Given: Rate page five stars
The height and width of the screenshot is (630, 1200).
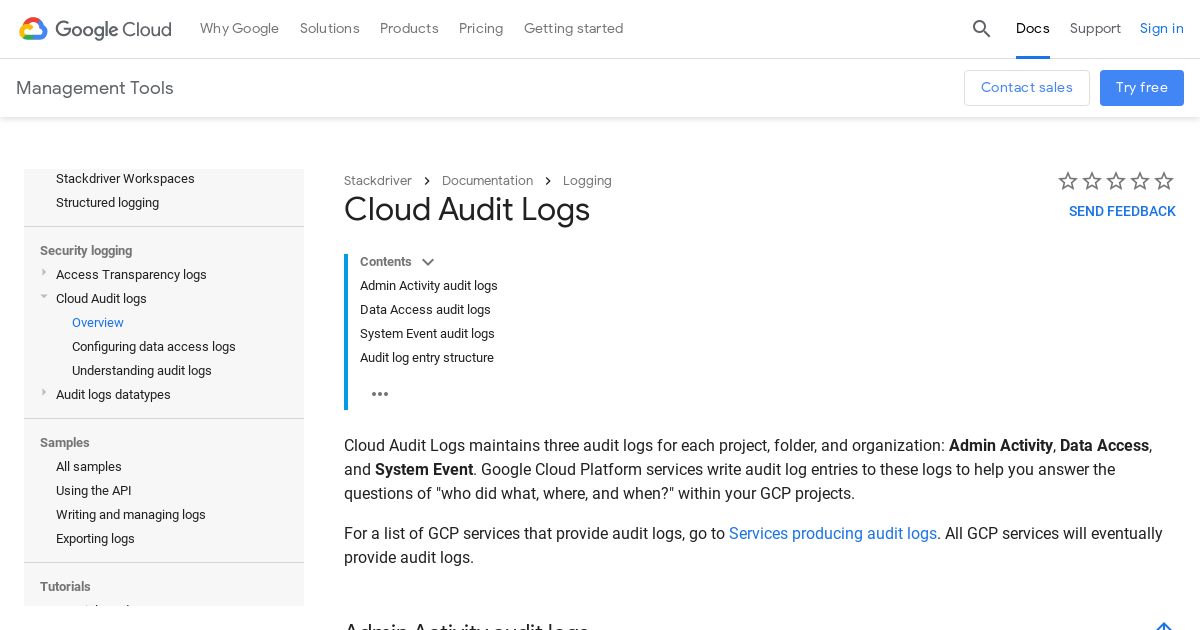Looking at the screenshot, I should pyautogui.click(x=1164, y=181).
